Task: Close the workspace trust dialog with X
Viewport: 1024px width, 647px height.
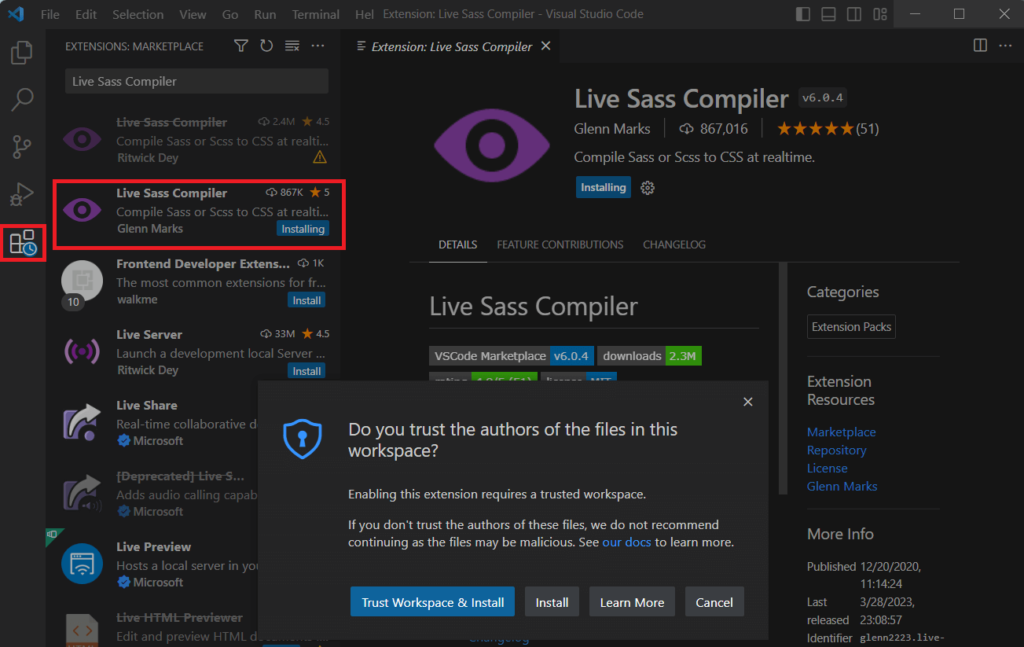Action: click(x=748, y=402)
